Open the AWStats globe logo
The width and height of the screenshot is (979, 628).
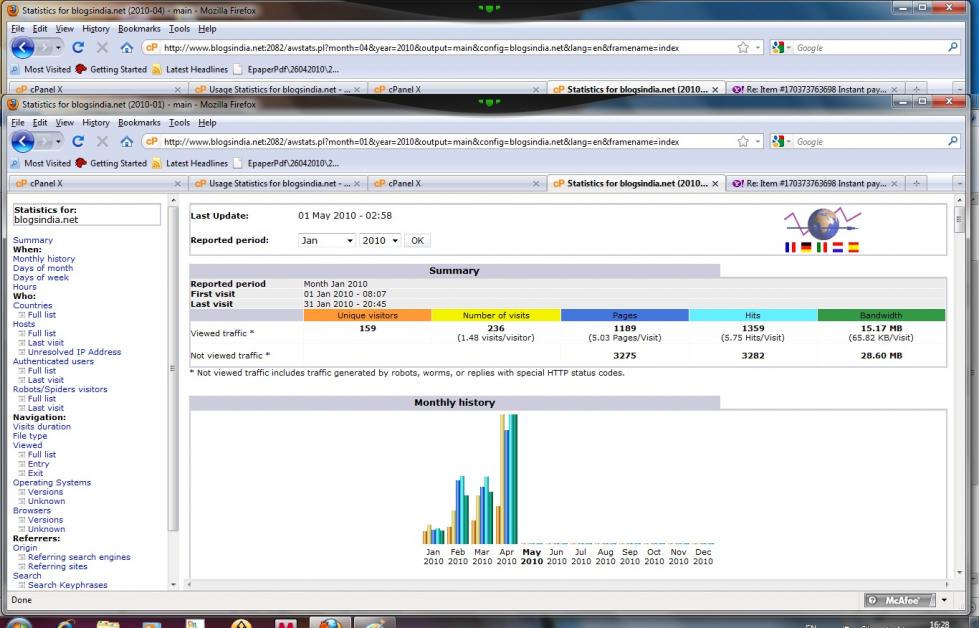pyautogui.click(x=823, y=222)
